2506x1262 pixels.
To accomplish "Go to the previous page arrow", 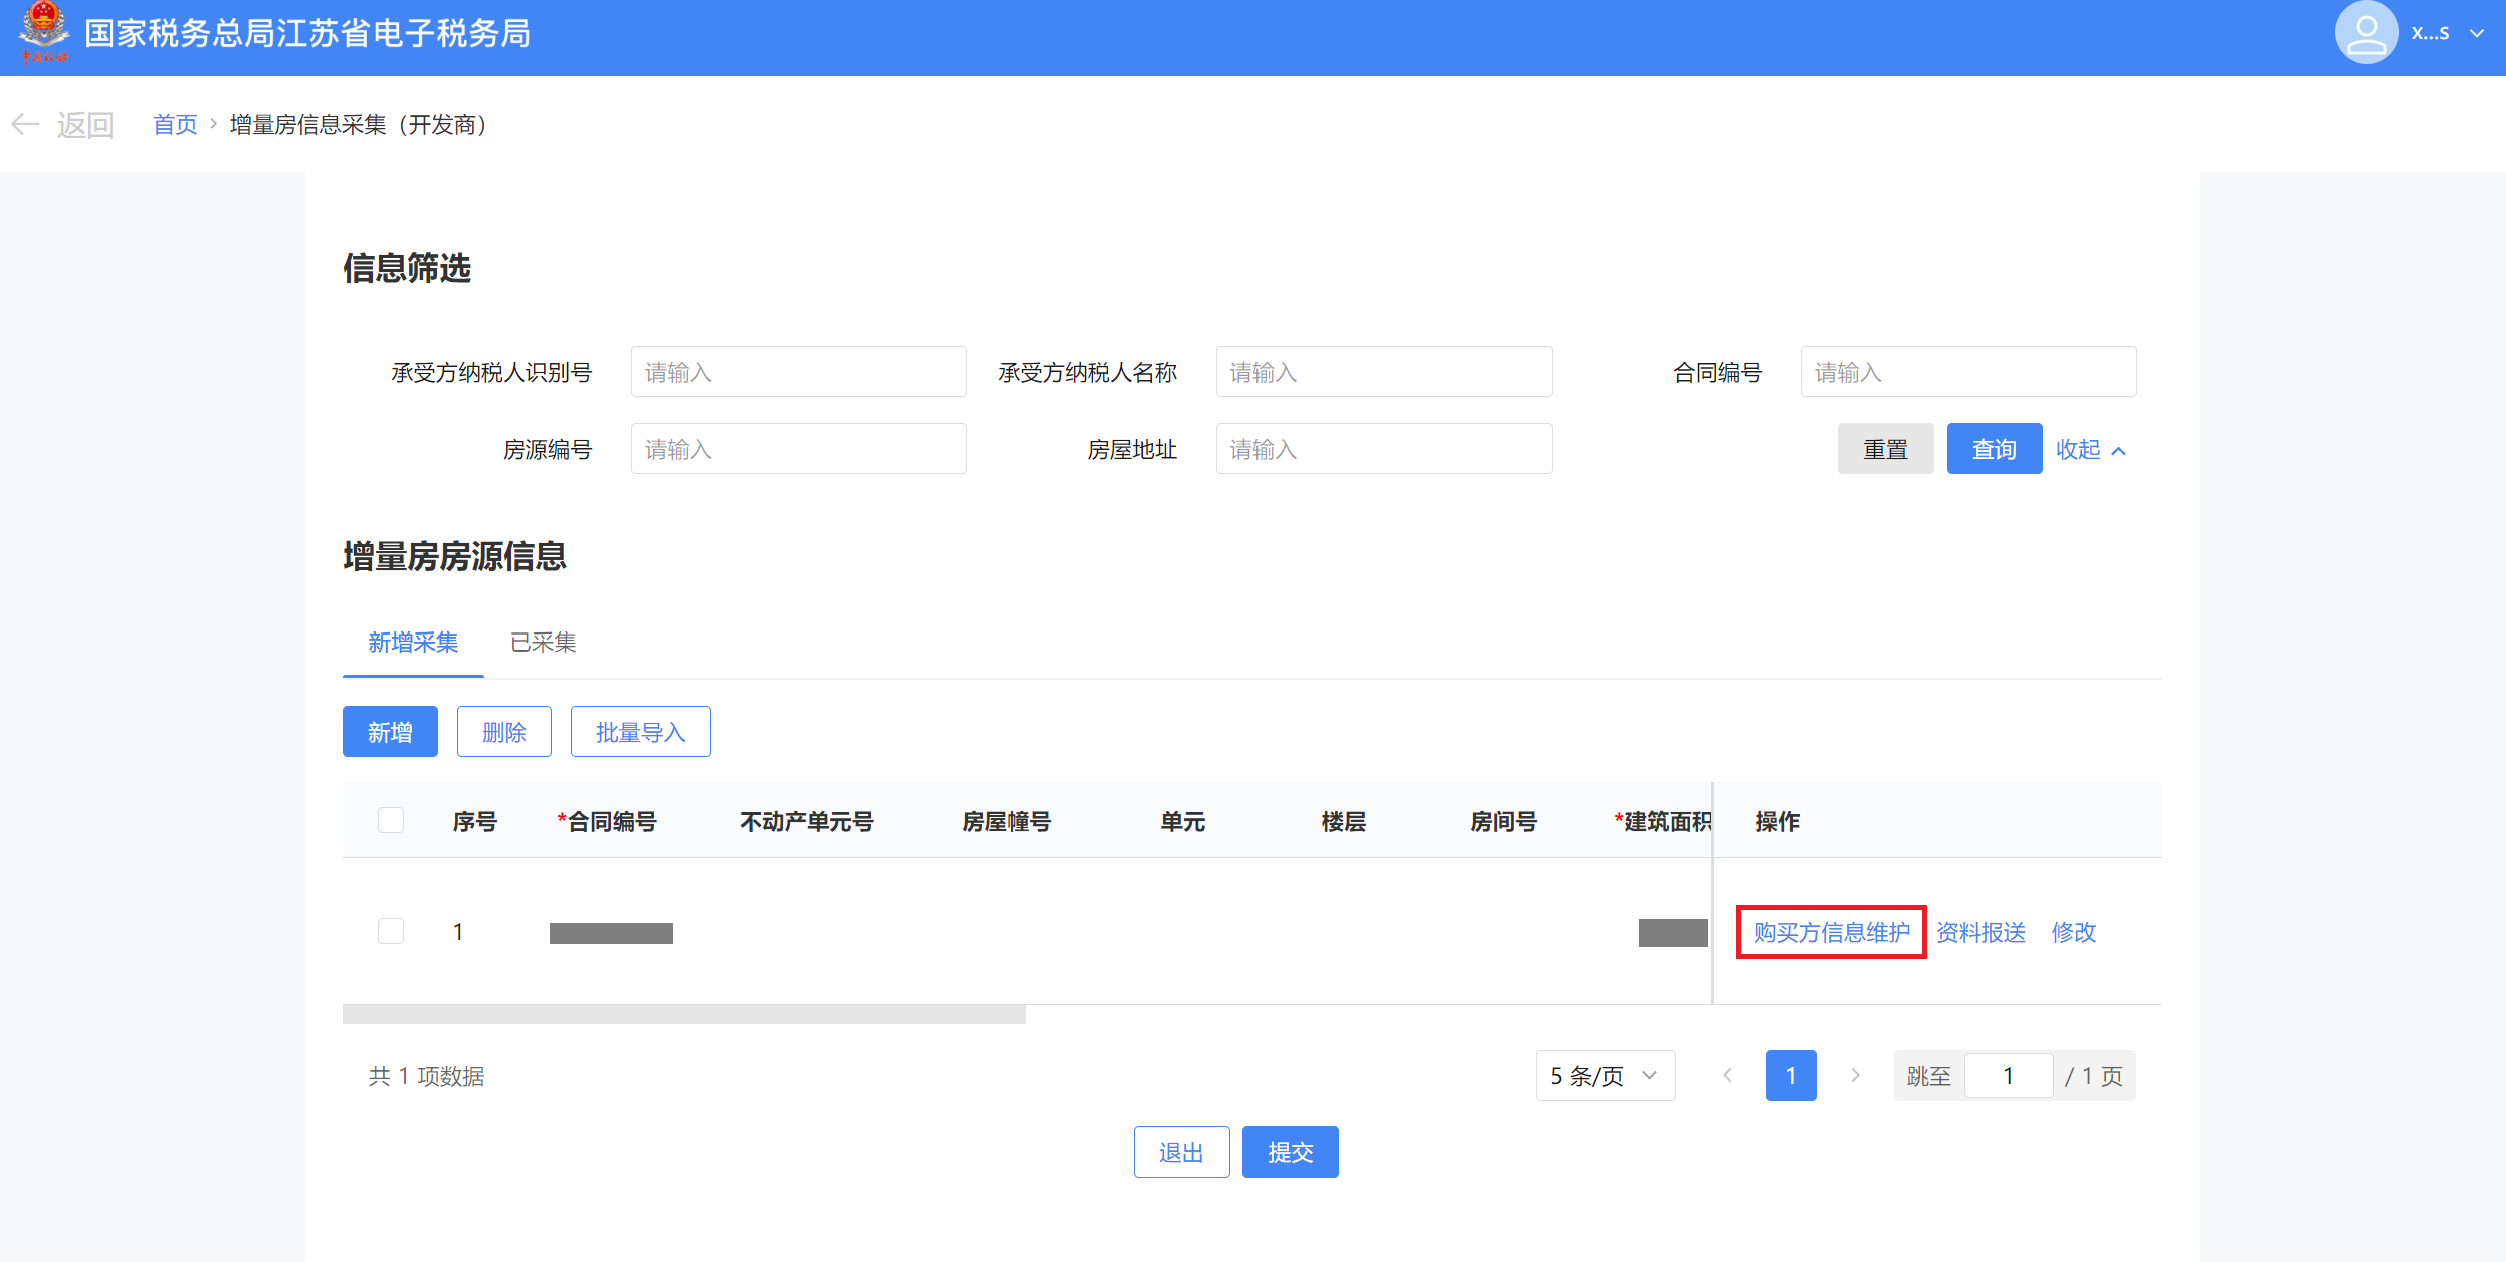I will click(1727, 1076).
